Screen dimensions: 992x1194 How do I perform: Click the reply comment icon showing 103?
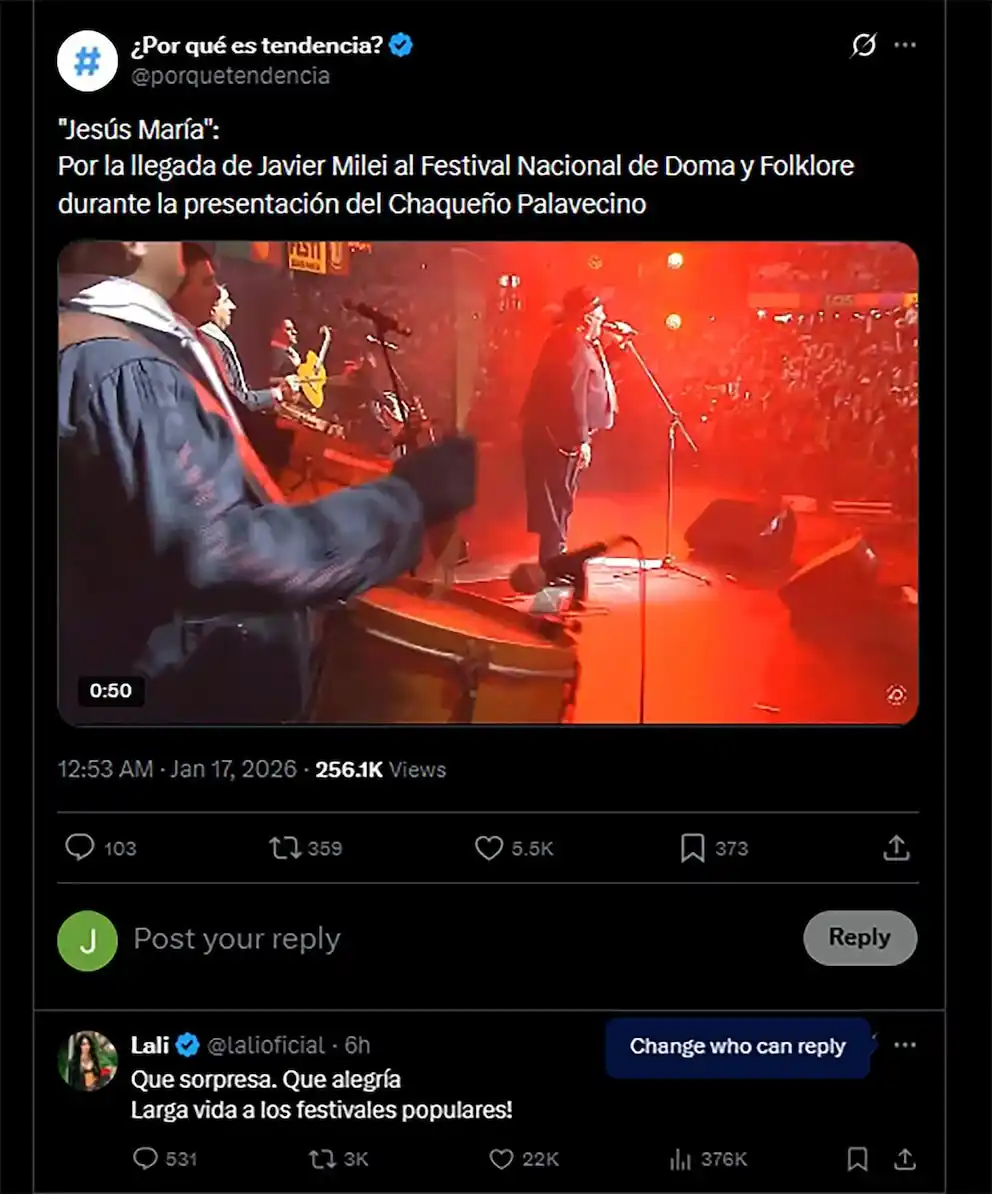pyautogui.click(x=80, y=848)
